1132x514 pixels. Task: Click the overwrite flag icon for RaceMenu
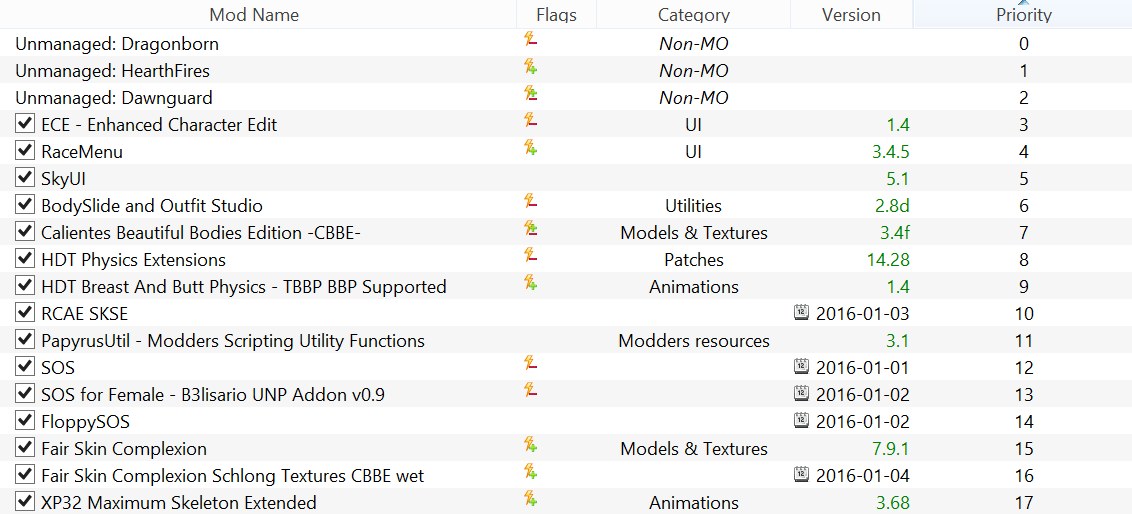click(x=531, y=149)
